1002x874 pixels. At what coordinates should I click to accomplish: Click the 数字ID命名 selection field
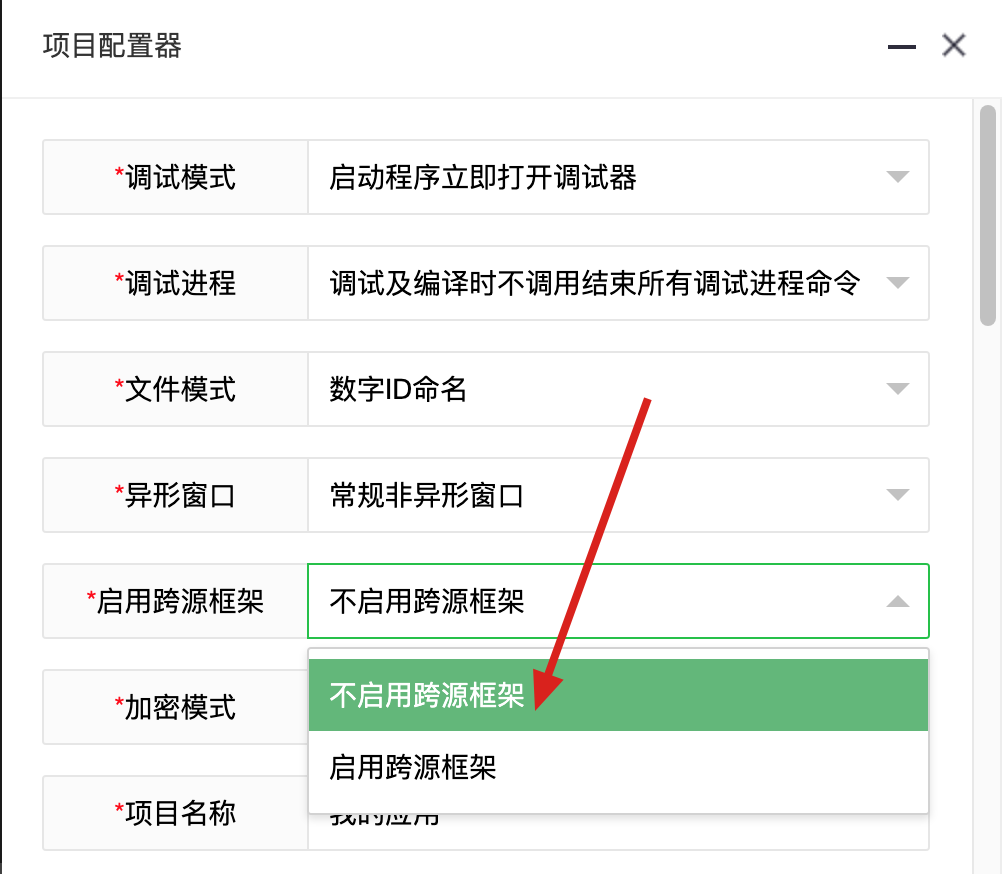pos(618,389)
